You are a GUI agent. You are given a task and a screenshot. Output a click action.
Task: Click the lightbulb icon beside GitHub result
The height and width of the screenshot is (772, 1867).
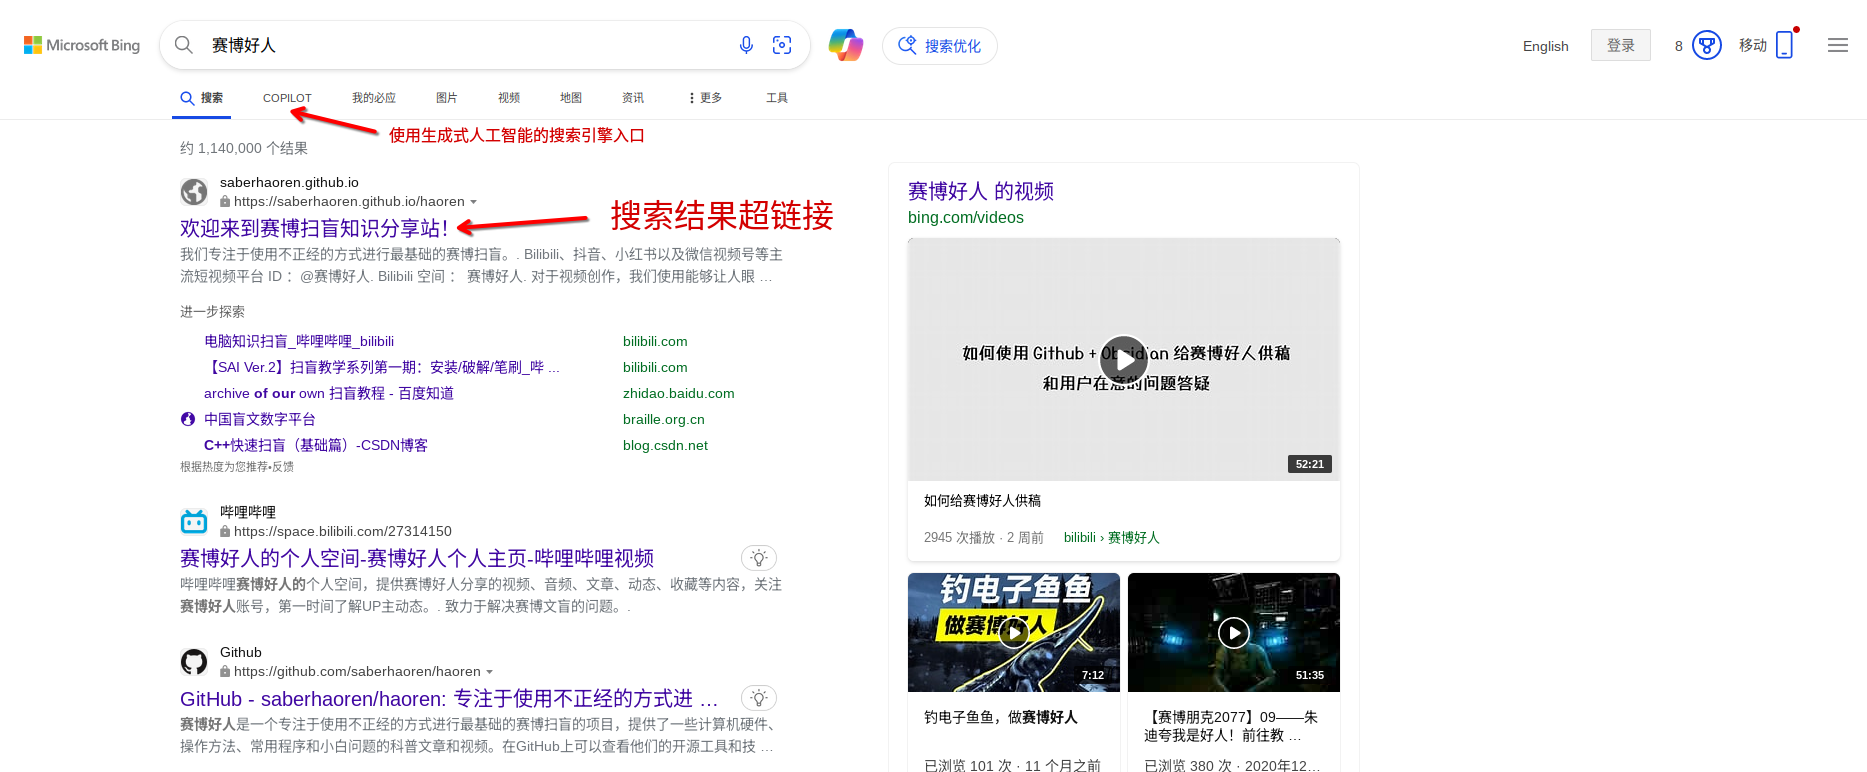click(x=759, y=698)
